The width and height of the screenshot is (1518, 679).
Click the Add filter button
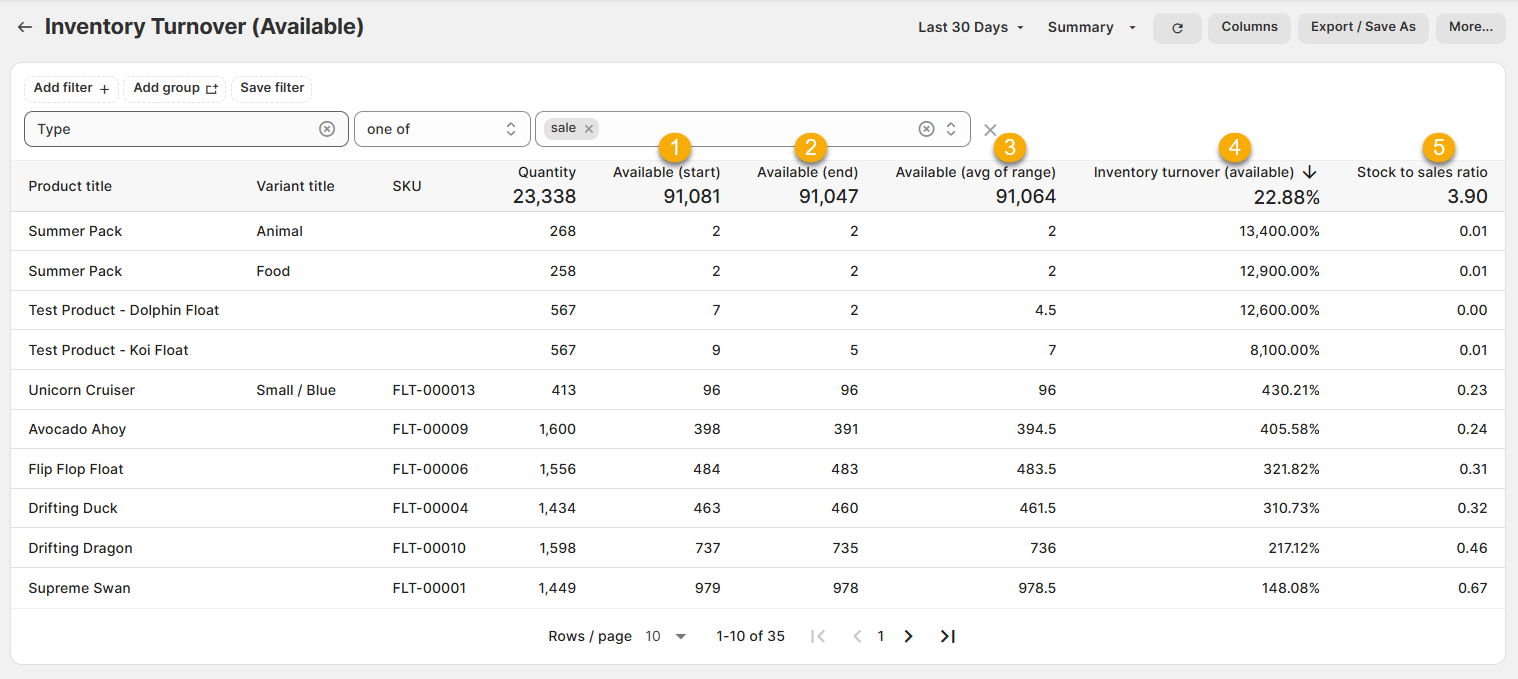click(x=71, y=88)
